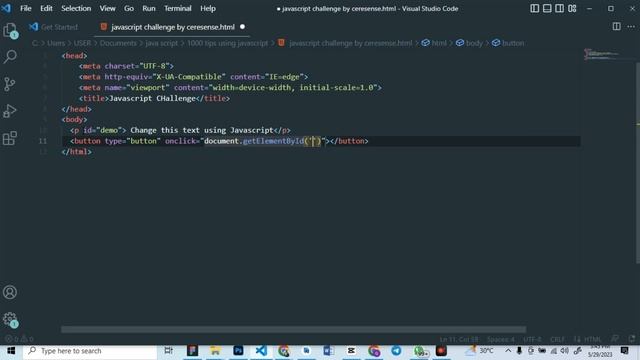Screen dimensions: 640x360
Task: Select the html file name breadcrumb
Action: click(351, 43)
